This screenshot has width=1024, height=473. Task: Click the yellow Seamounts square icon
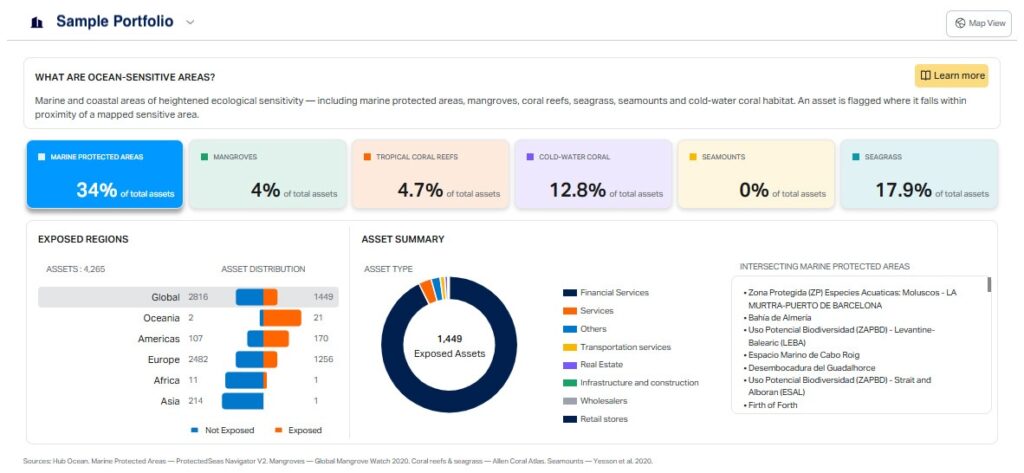pos(693,157)
